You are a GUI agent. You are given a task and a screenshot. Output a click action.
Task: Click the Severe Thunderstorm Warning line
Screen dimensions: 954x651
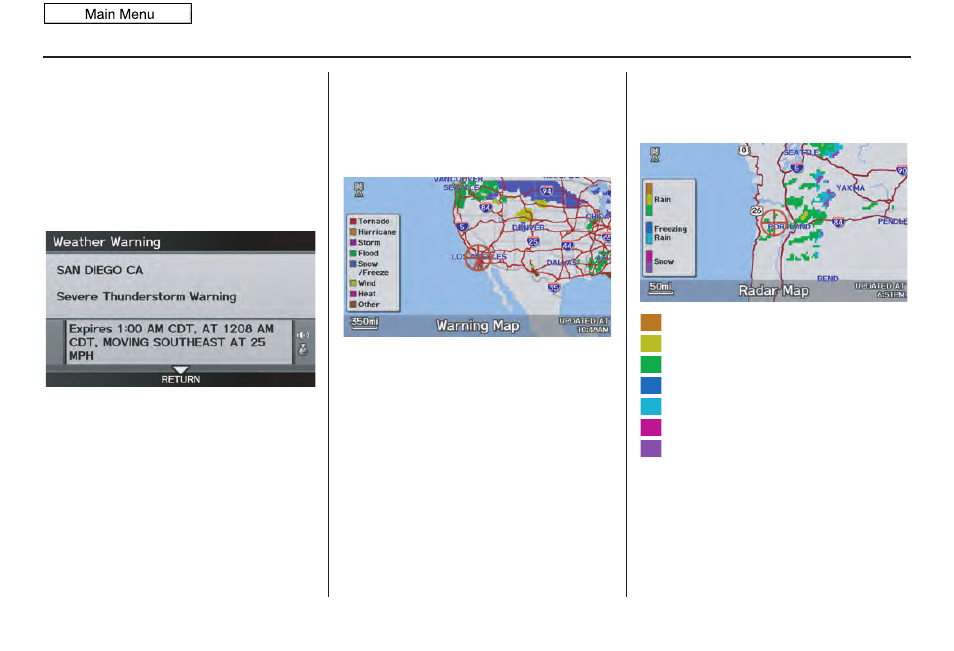[x=147, y=296]
